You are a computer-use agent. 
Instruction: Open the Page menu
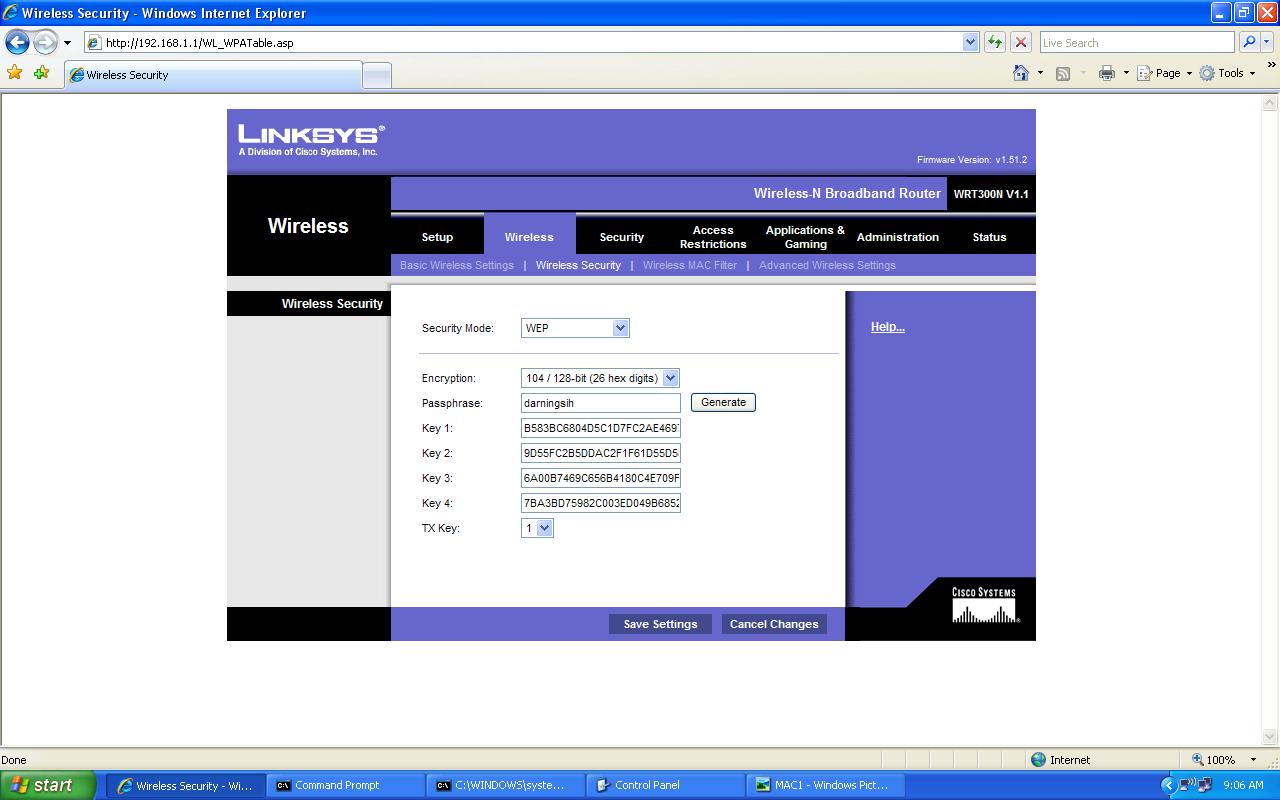tap(1164, 73)
